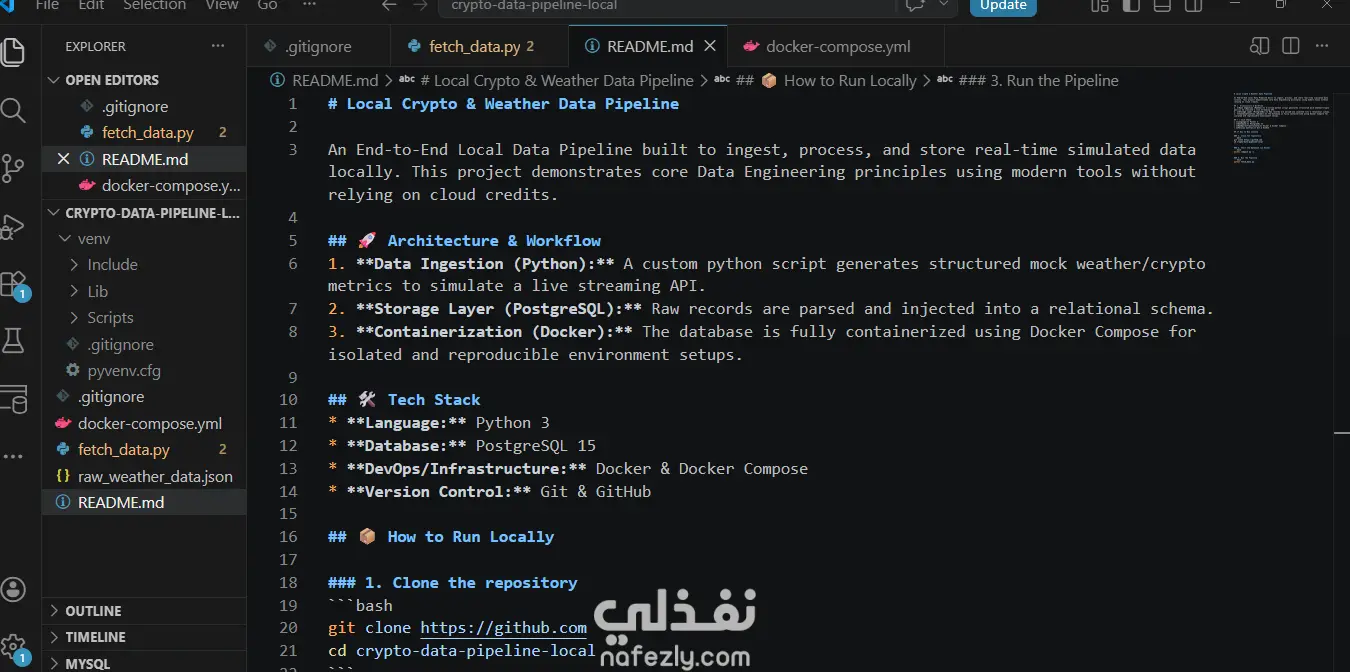Open the Selection menu
The image size is (1350, 672).
tap(154, 5)
